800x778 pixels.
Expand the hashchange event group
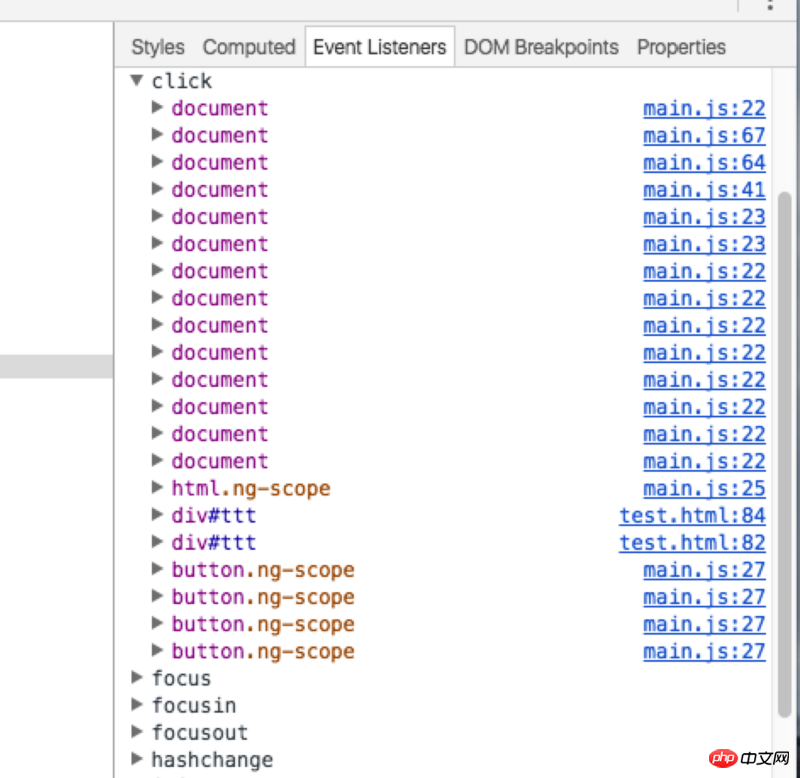pos(137,760)
